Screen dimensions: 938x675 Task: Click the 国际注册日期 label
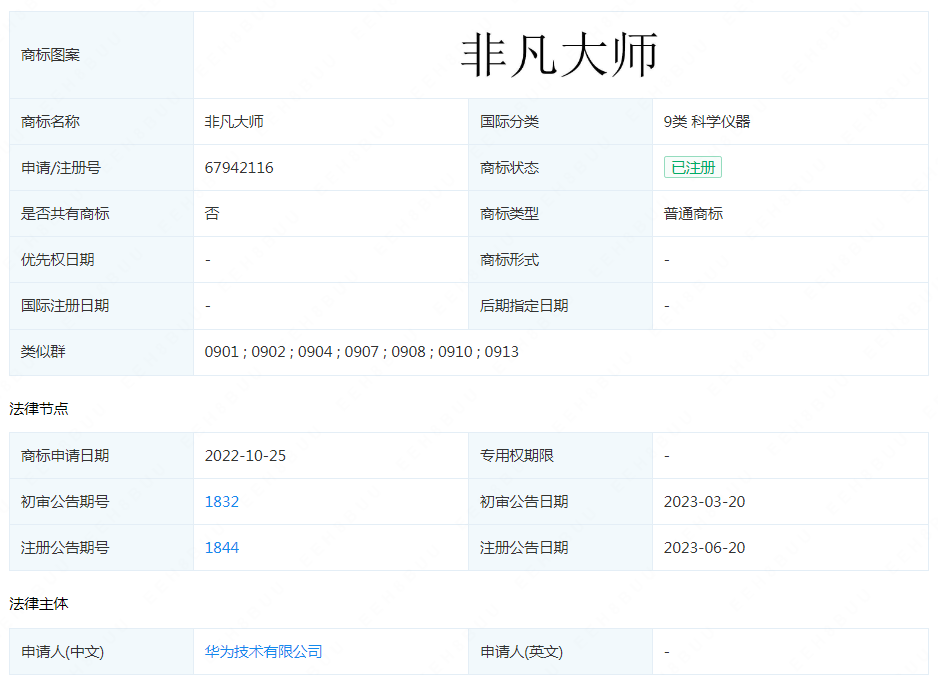65,306
